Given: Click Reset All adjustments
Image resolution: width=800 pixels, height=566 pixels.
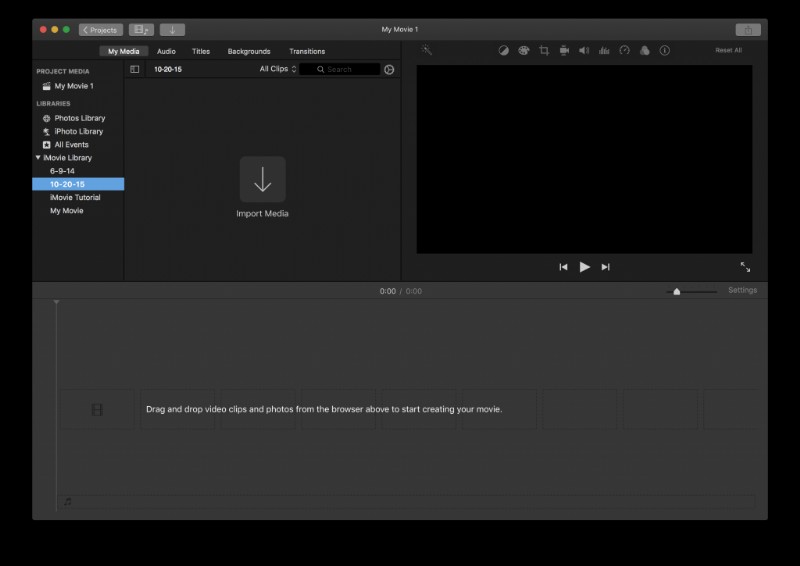Looking at the screenshot, I should click(729, 50).
